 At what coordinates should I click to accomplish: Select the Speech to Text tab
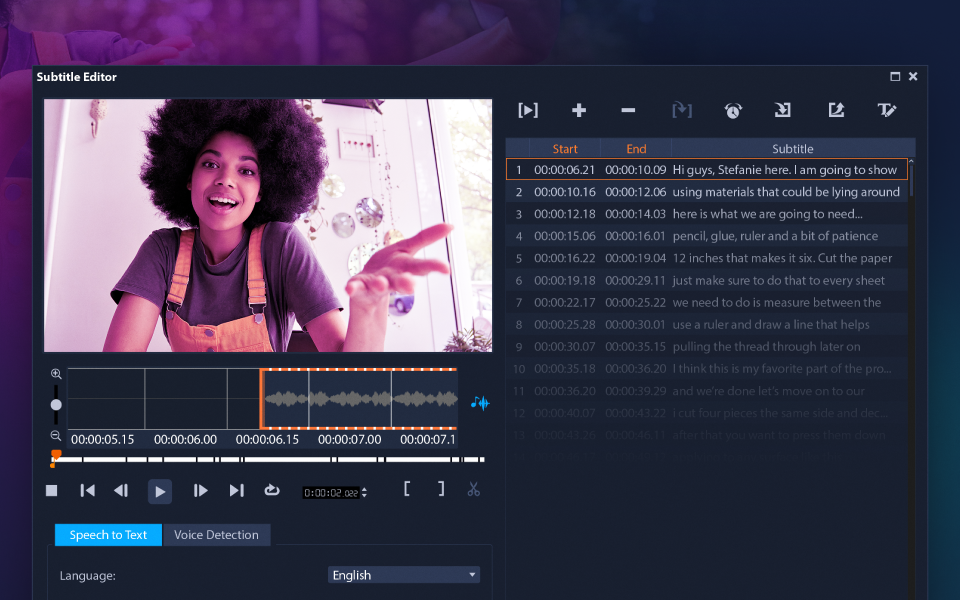tap(108, 535)
